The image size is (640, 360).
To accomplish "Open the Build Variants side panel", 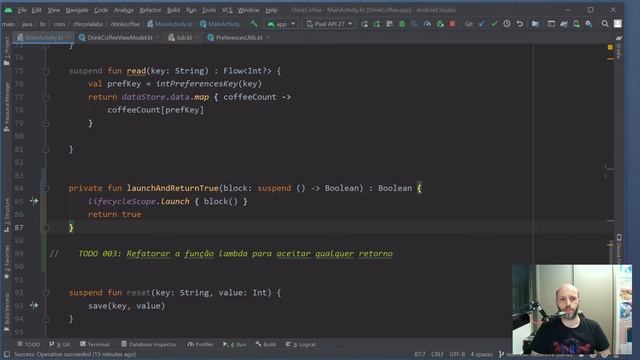I will (7, 312).
